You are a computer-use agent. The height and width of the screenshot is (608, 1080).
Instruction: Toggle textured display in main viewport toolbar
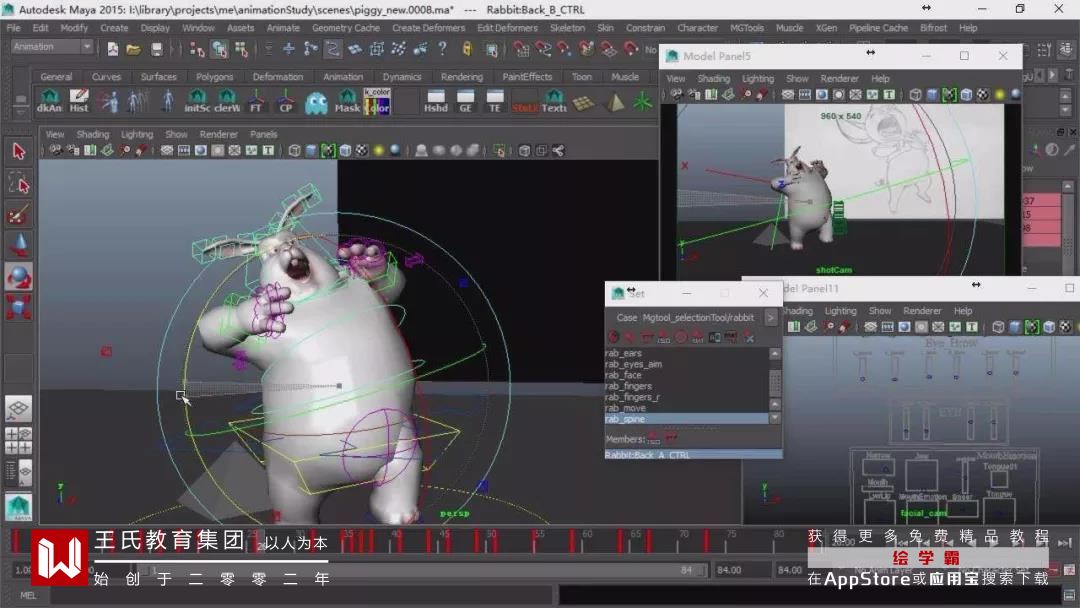(x=362, y=150)
